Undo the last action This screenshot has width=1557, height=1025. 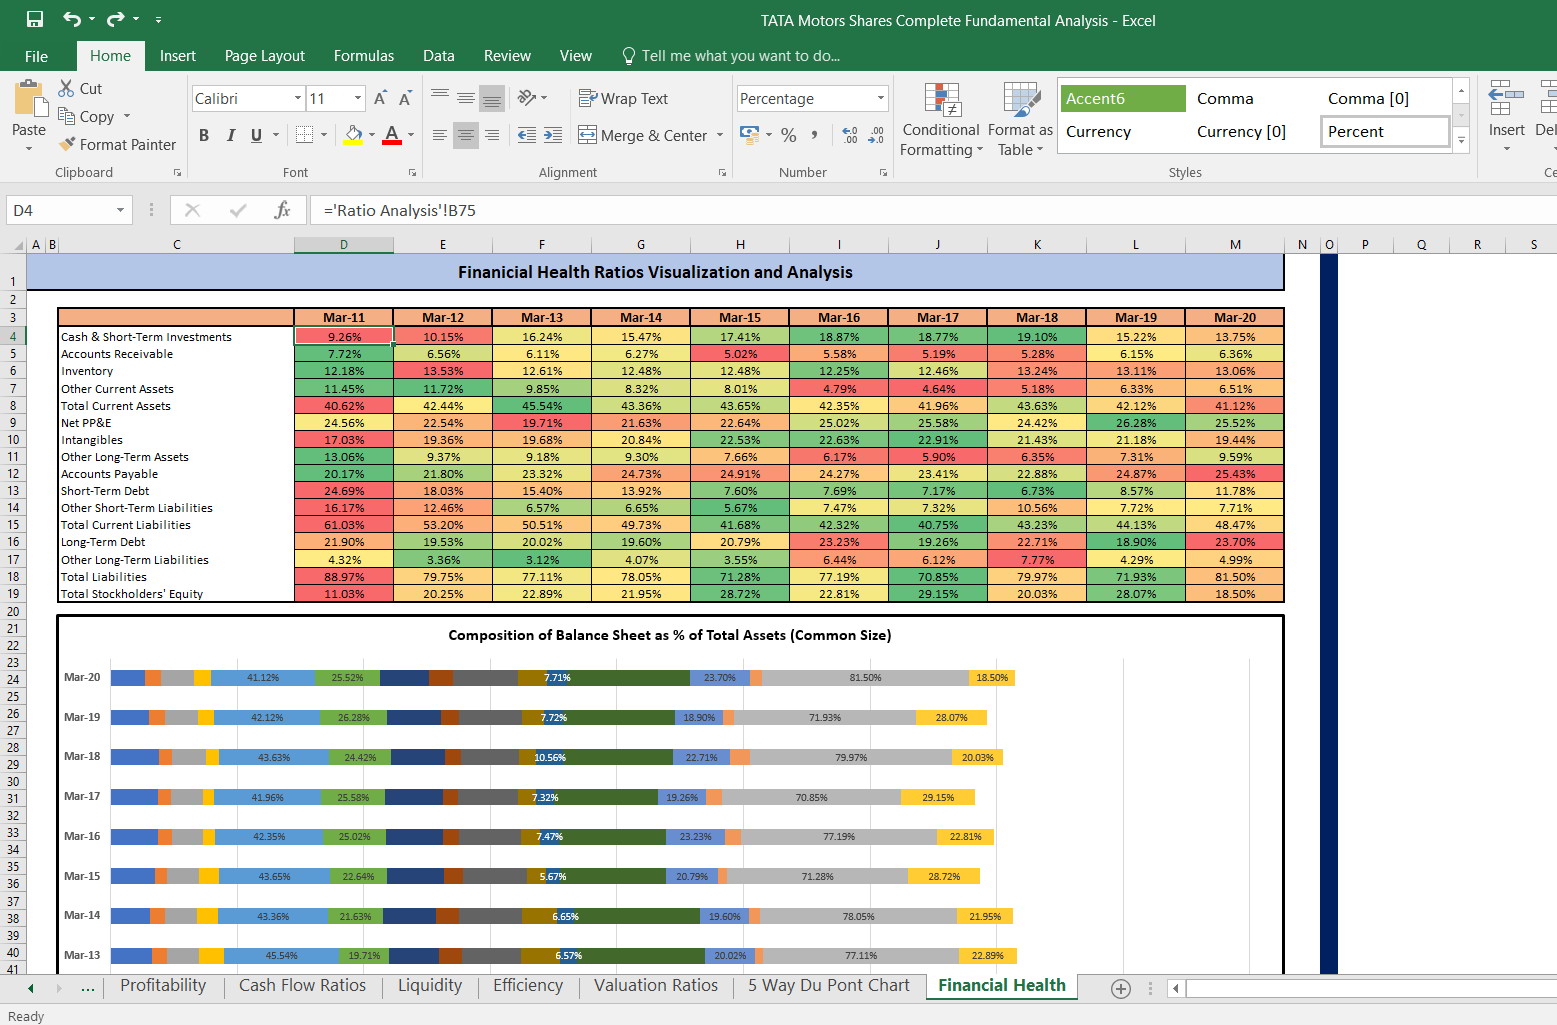72,19
